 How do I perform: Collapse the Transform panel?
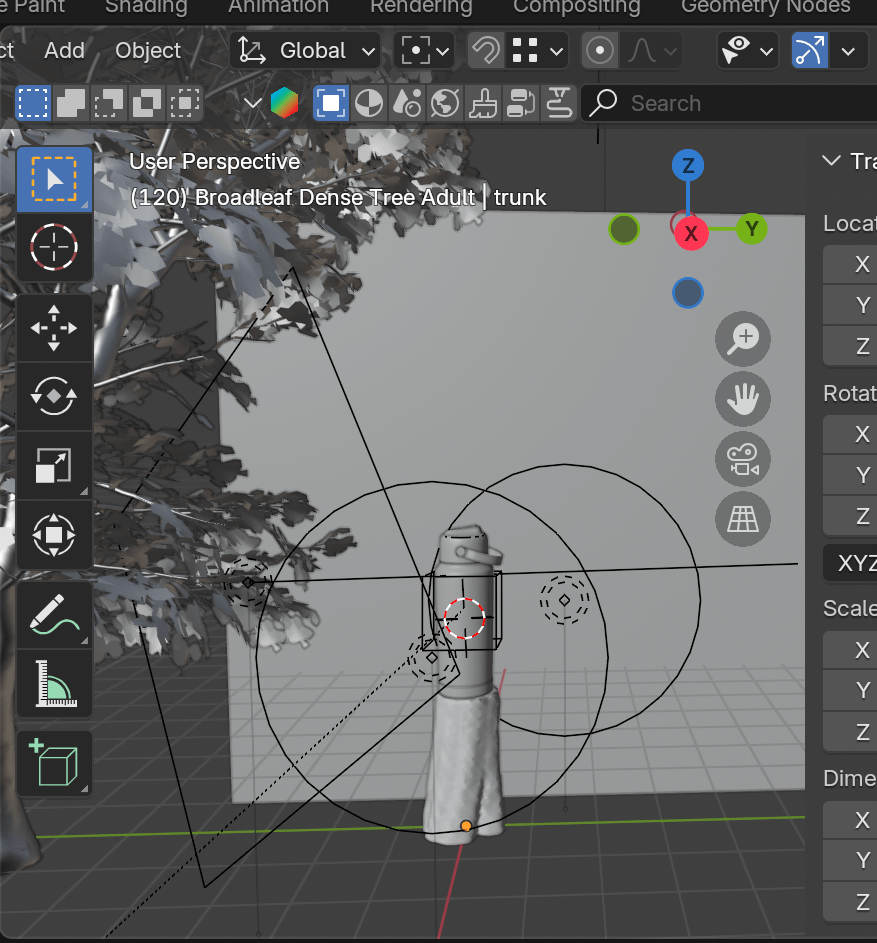830,161
